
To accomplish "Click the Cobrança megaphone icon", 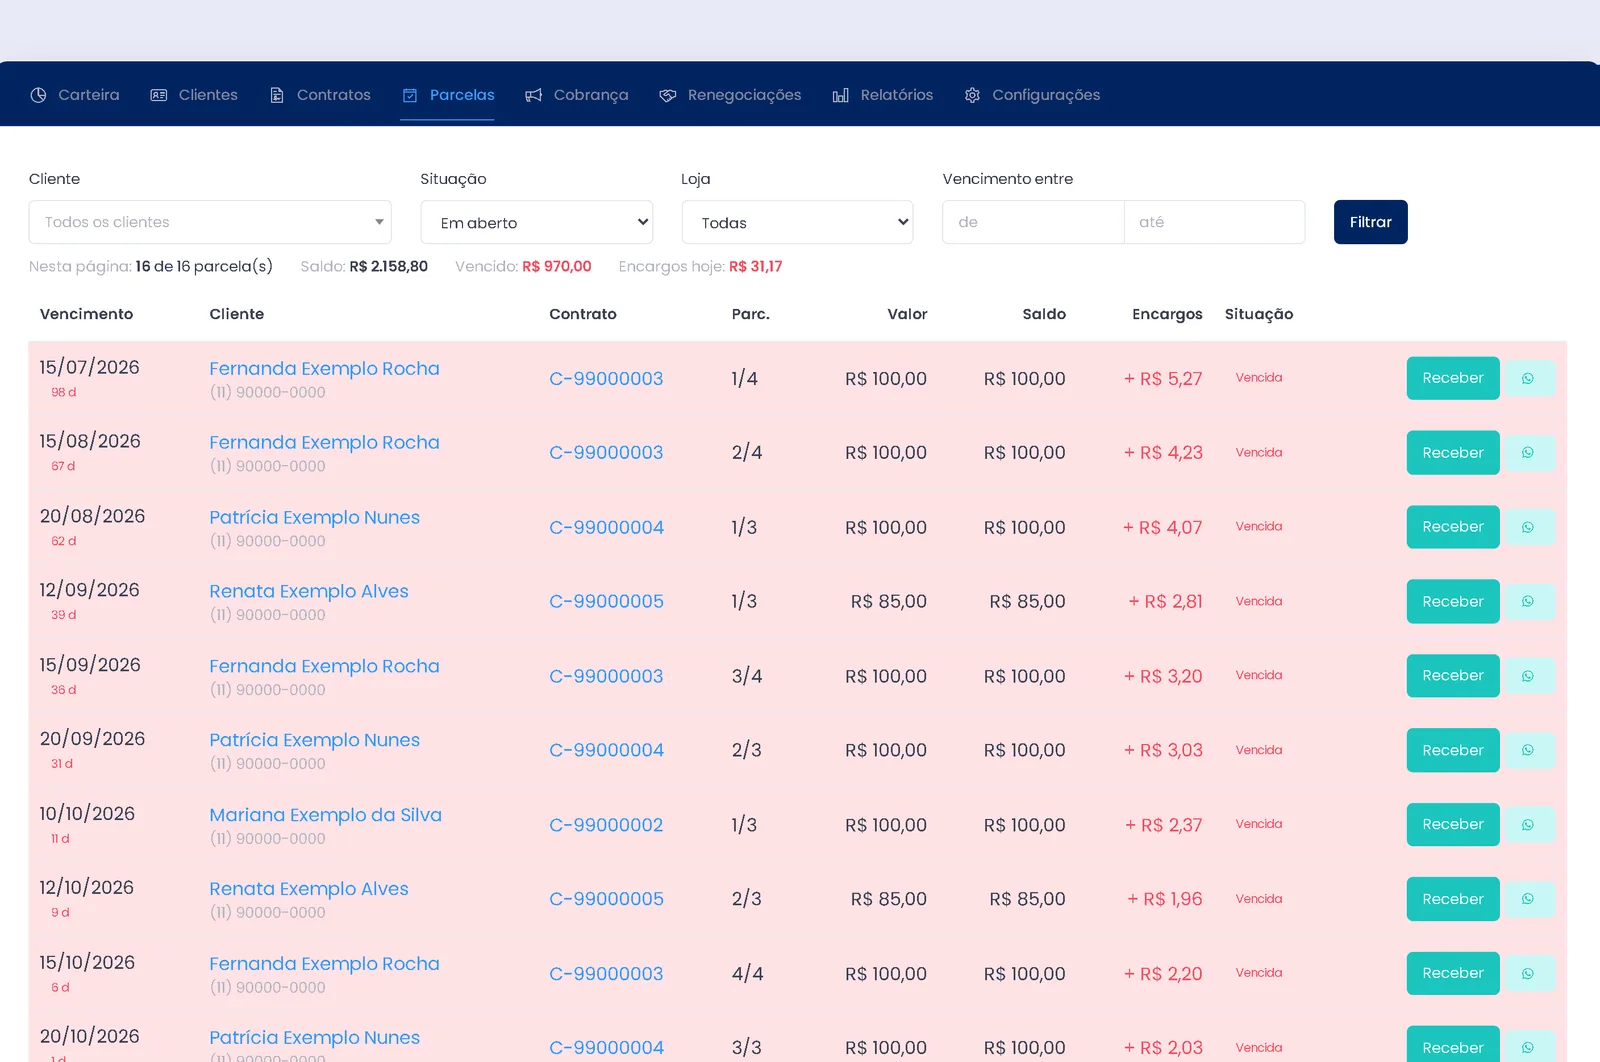I will coord(534,95).
